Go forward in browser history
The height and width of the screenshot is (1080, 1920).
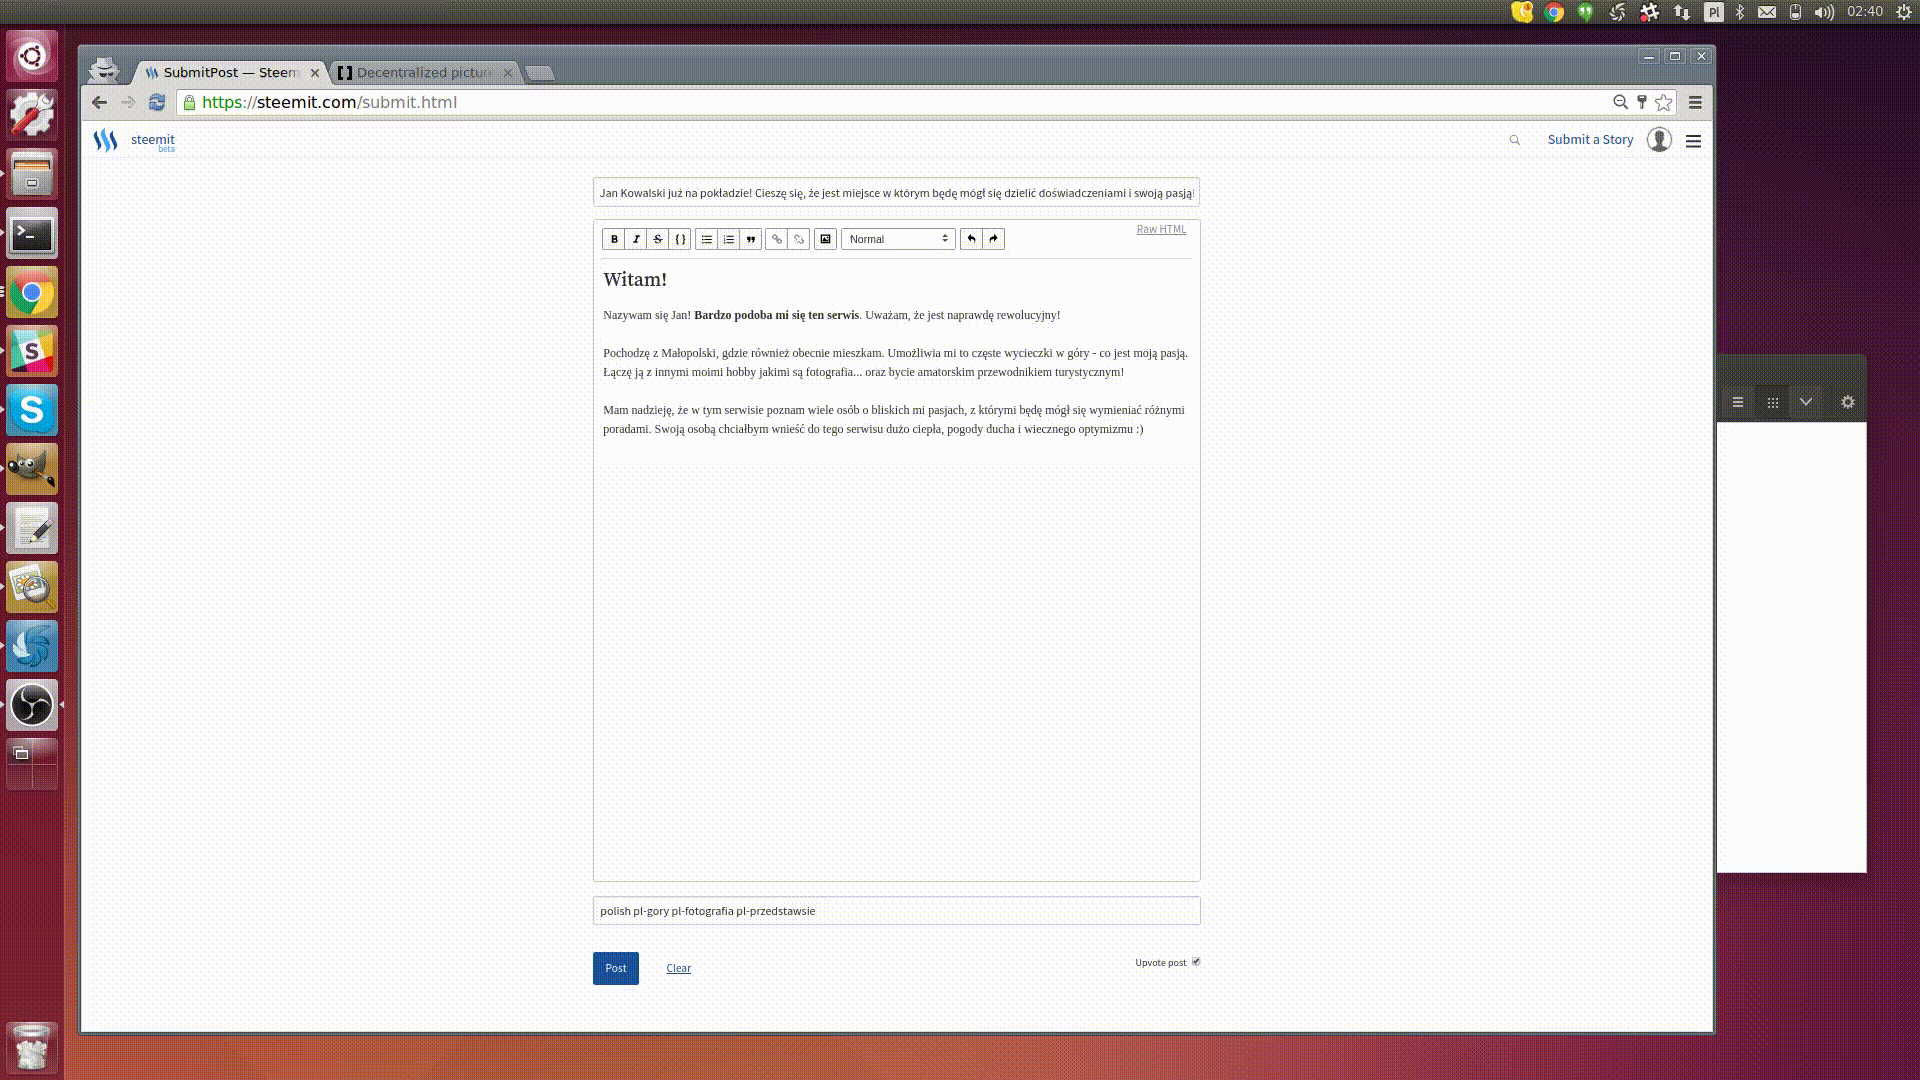coord(128,102)
